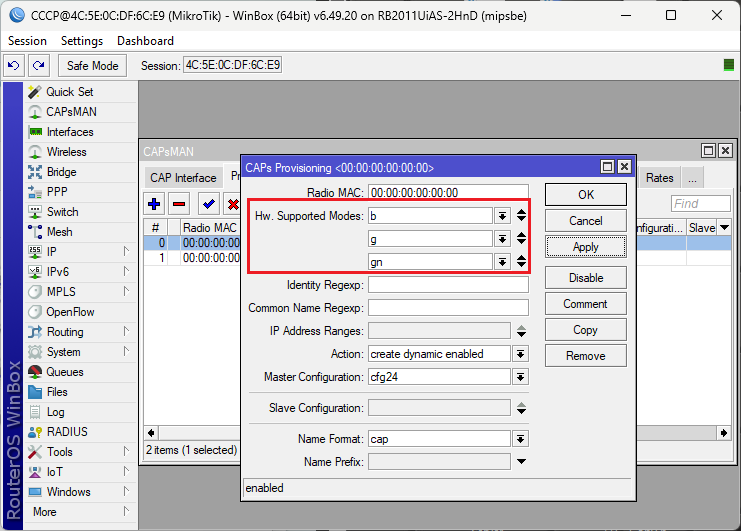Image resolution: width=741 pixels, height=531 pixels.
Task: Open RADIUS in the sidebar
Action: point(67,432)
